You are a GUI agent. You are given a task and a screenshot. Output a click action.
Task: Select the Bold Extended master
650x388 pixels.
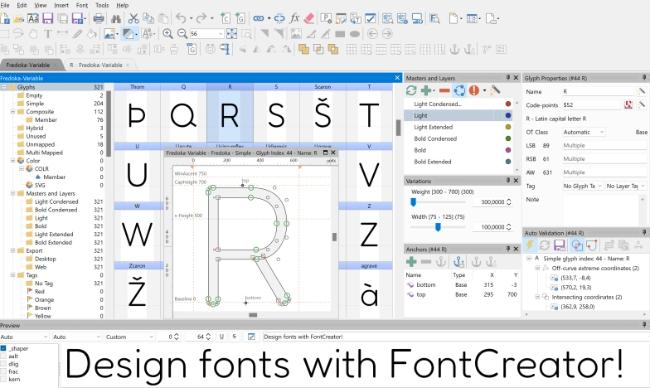click(458, 162)
